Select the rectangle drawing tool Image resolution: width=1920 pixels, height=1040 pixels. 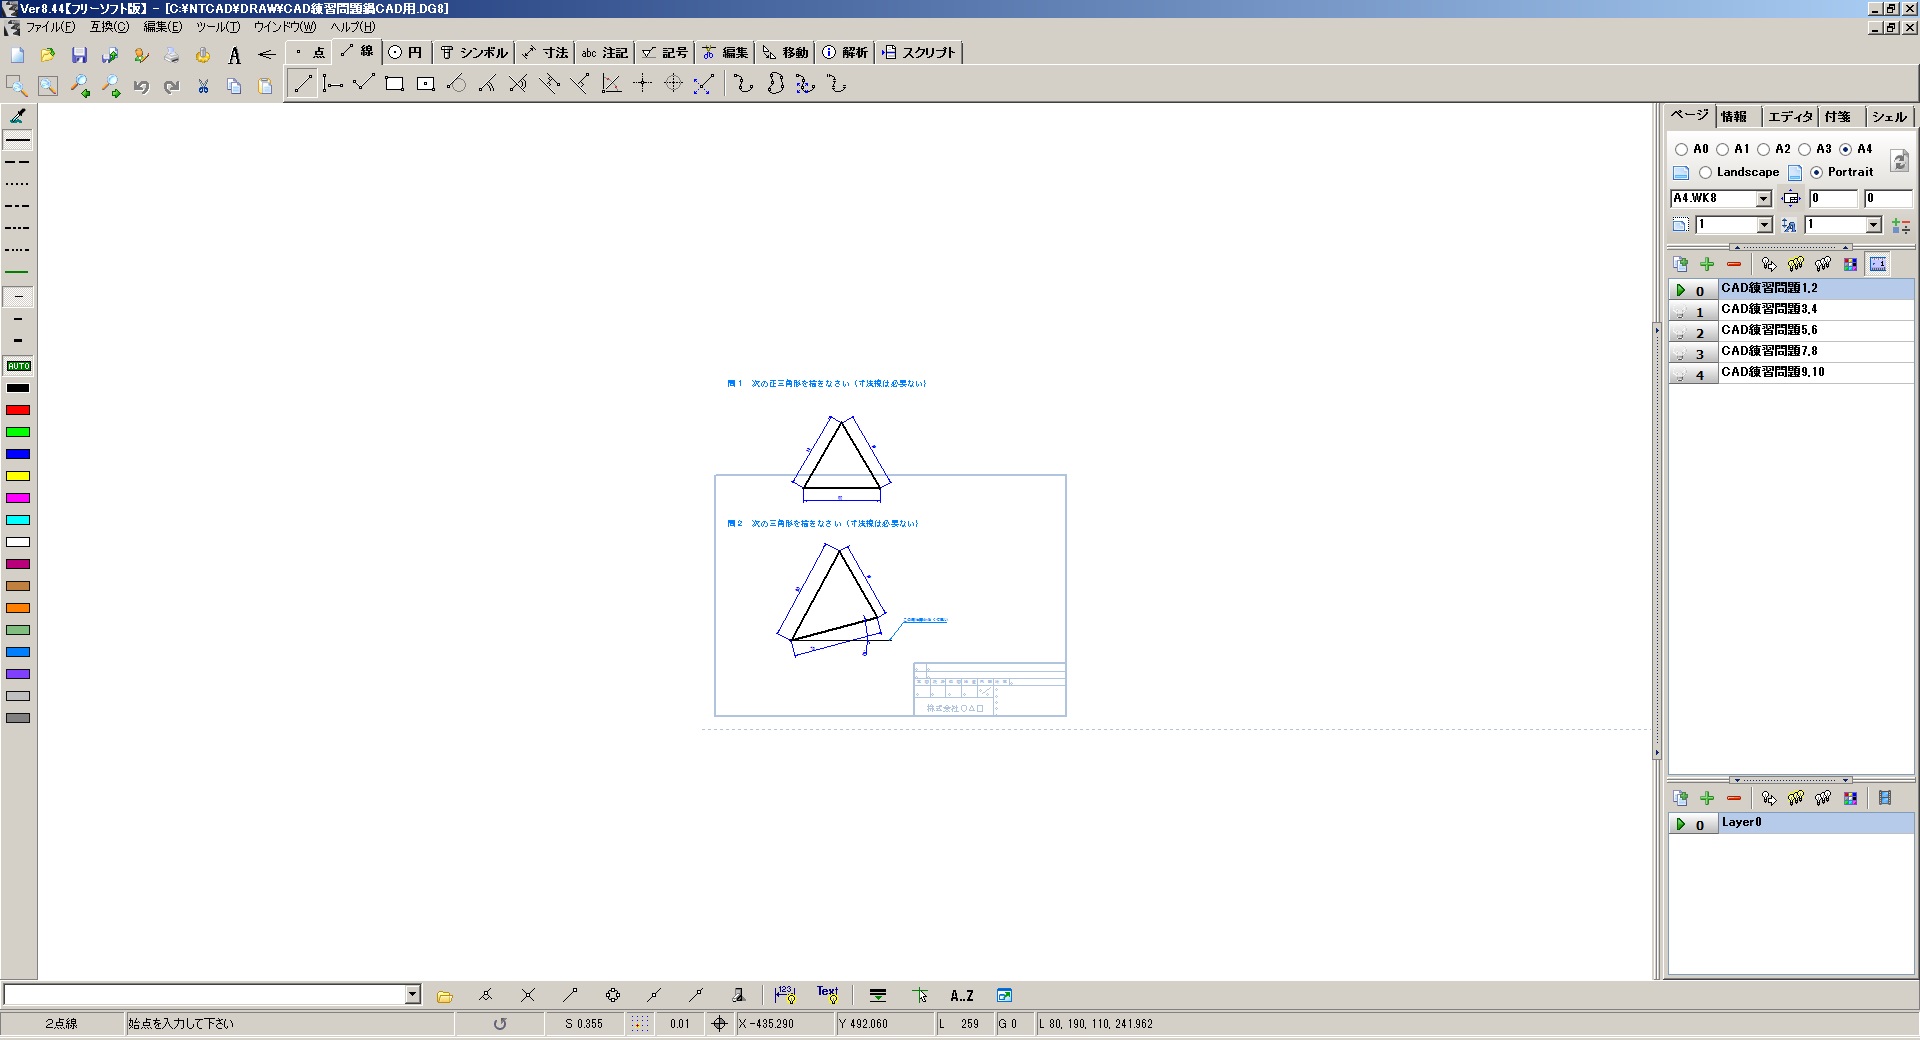[x=394, y=84]
